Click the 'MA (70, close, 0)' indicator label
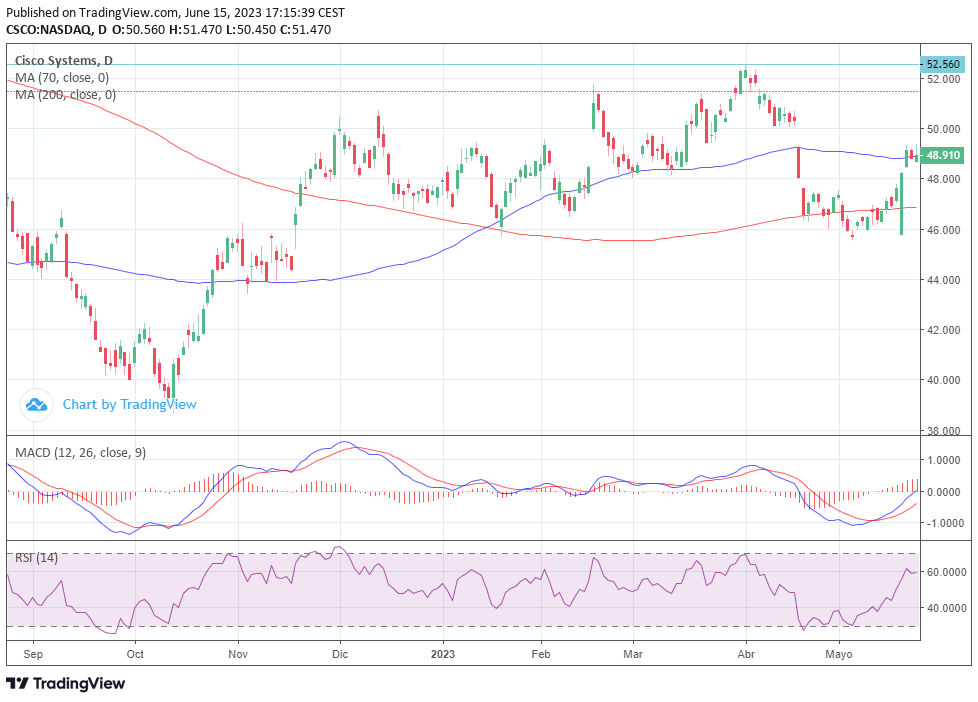Screen dimensions: 978x702 click(x=62, y=78)
